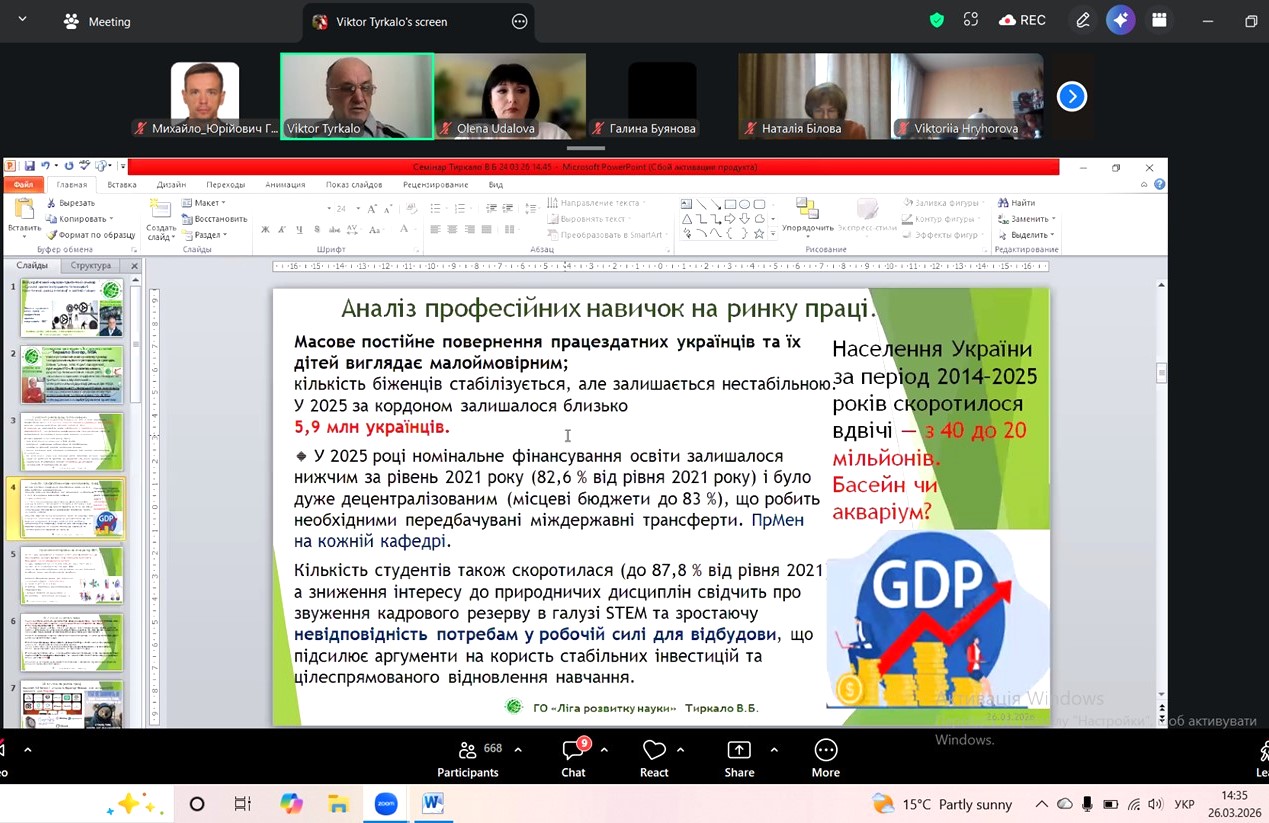Select the Olena Udalova video thumbnail

point(510,96)
